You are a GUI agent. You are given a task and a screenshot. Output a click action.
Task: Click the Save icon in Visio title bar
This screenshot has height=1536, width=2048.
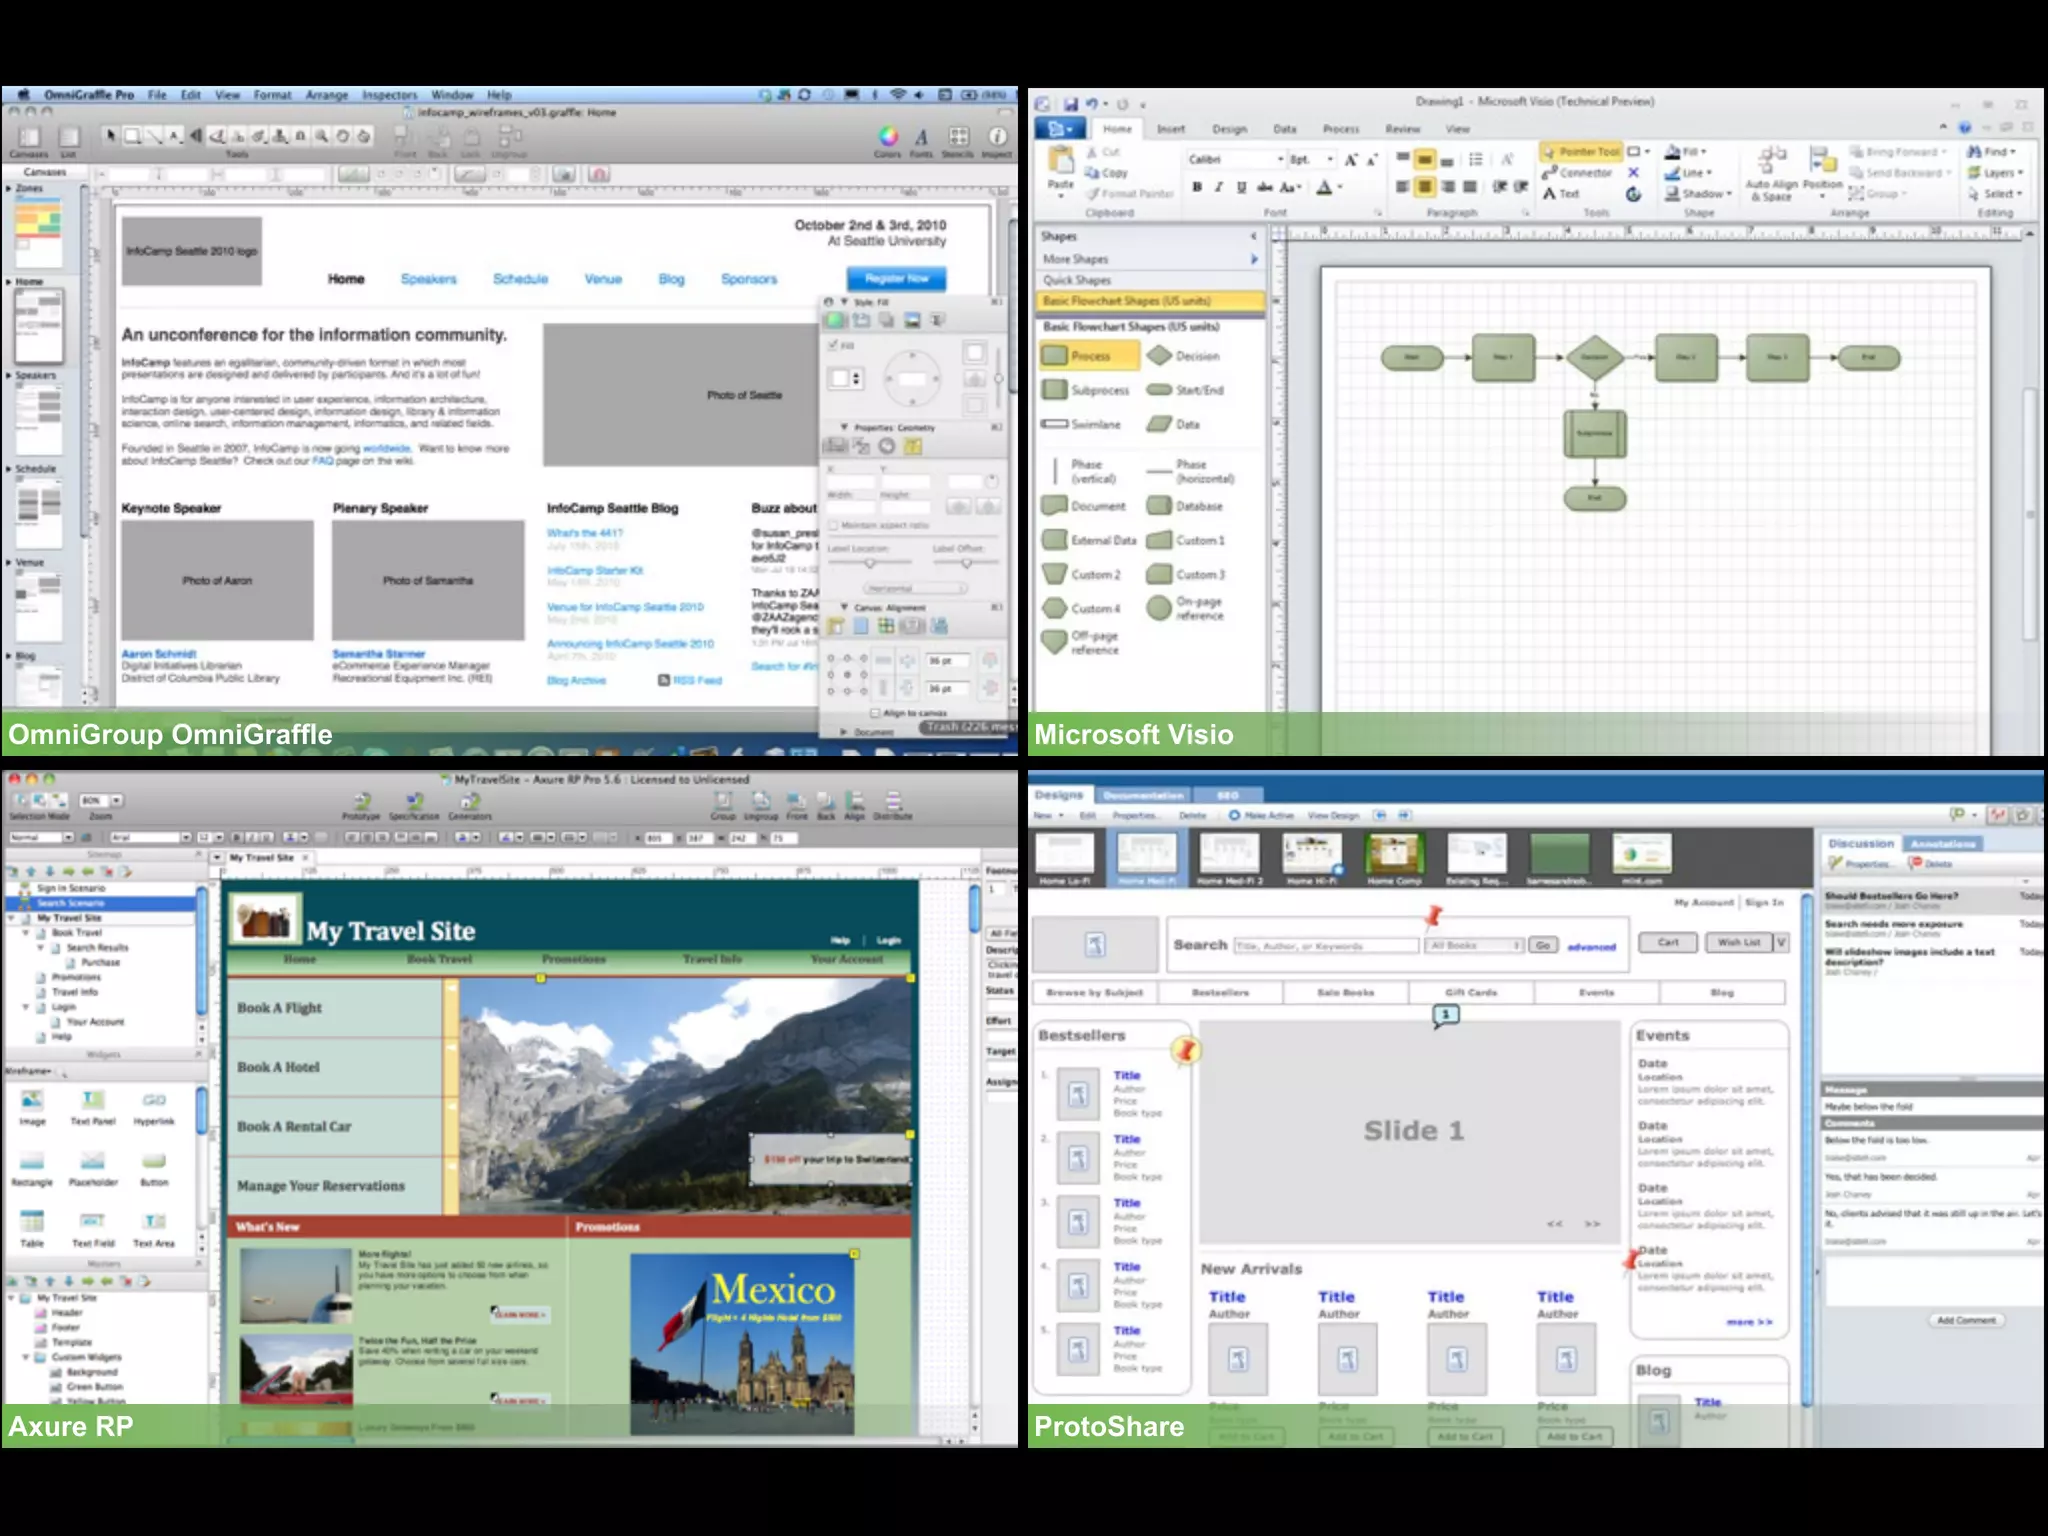[1070, 104]
